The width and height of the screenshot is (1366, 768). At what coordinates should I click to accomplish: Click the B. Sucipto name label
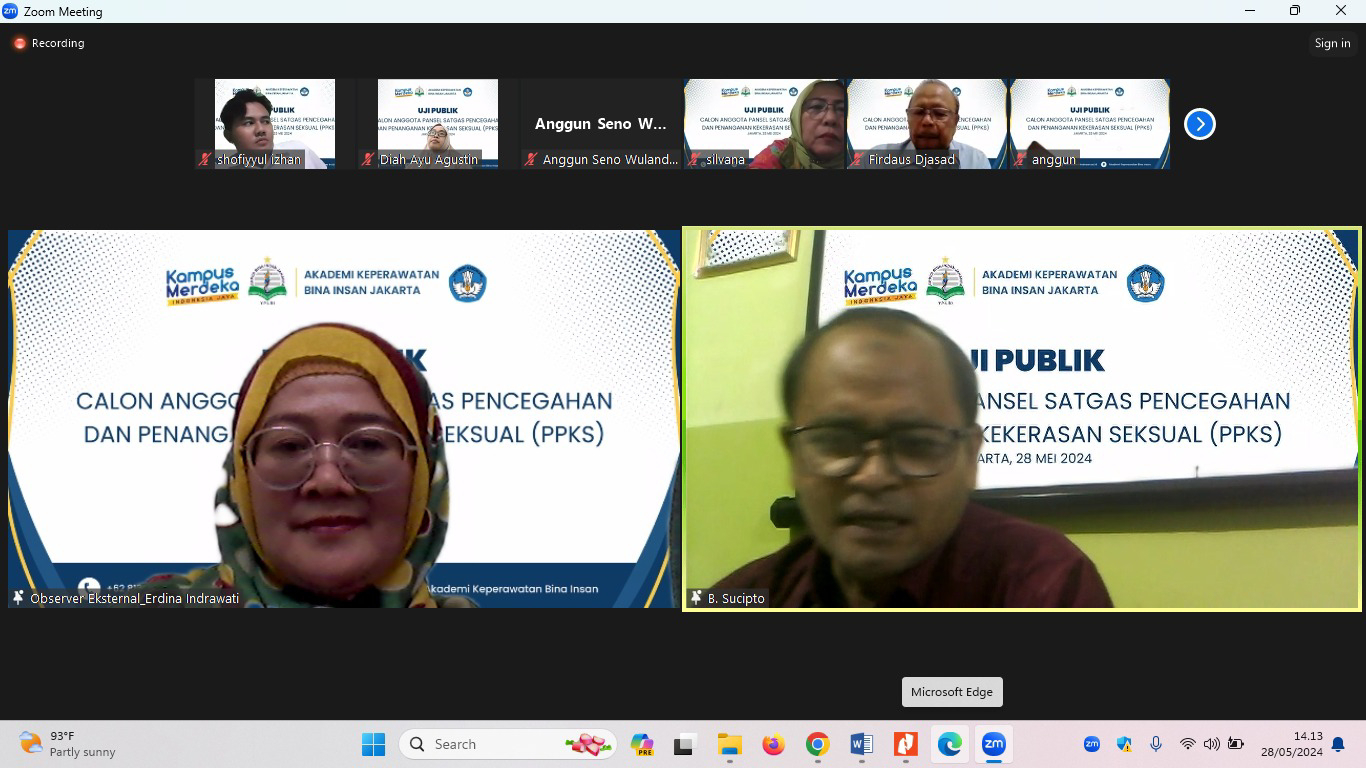pyautogui.click(x=736, y=599)
